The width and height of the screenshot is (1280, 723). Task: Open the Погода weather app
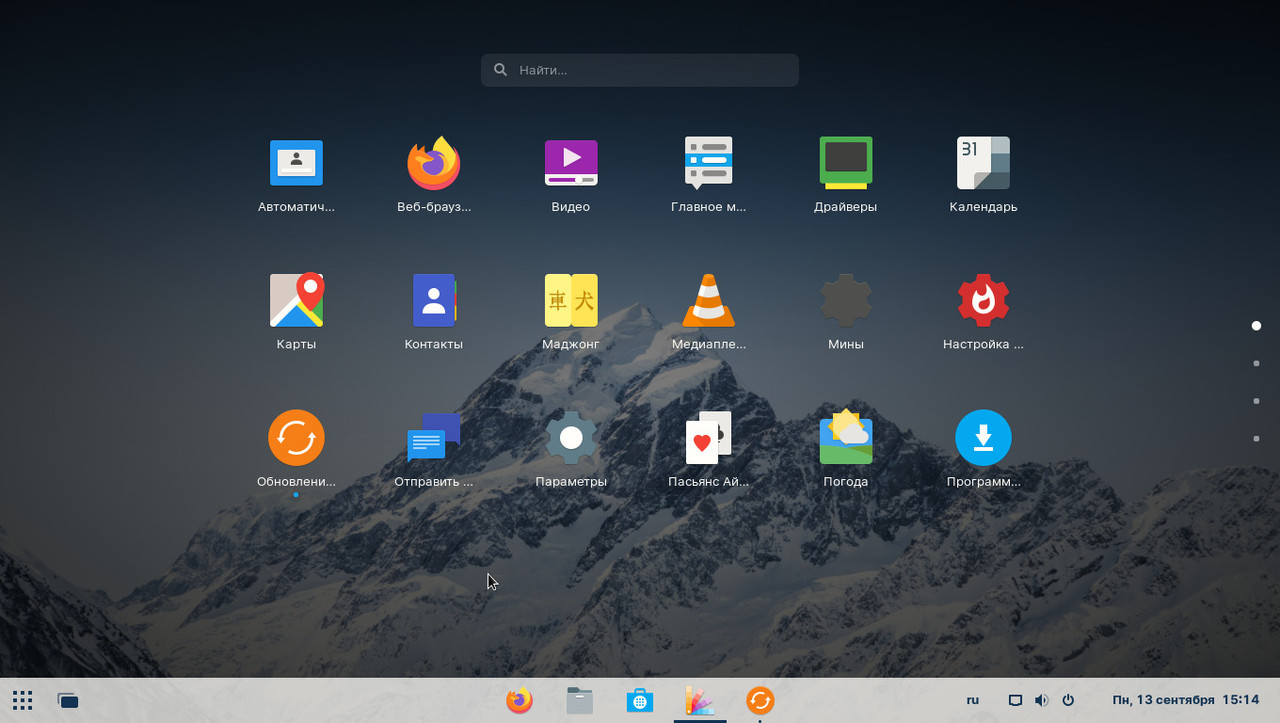coord(846,438)
